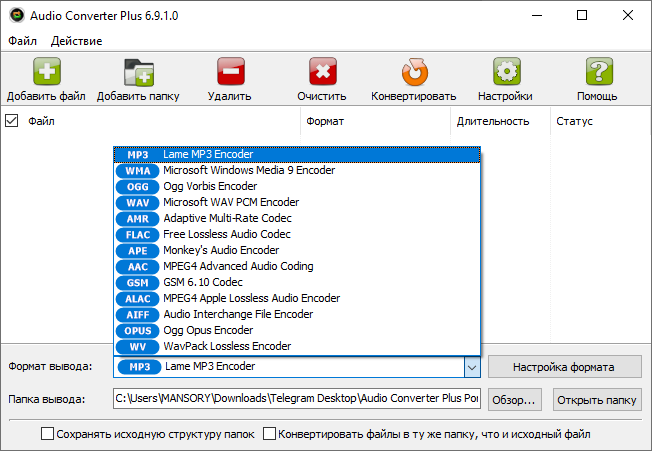
Task: Open the Файл menu
Action: click(x=22, y=41)
